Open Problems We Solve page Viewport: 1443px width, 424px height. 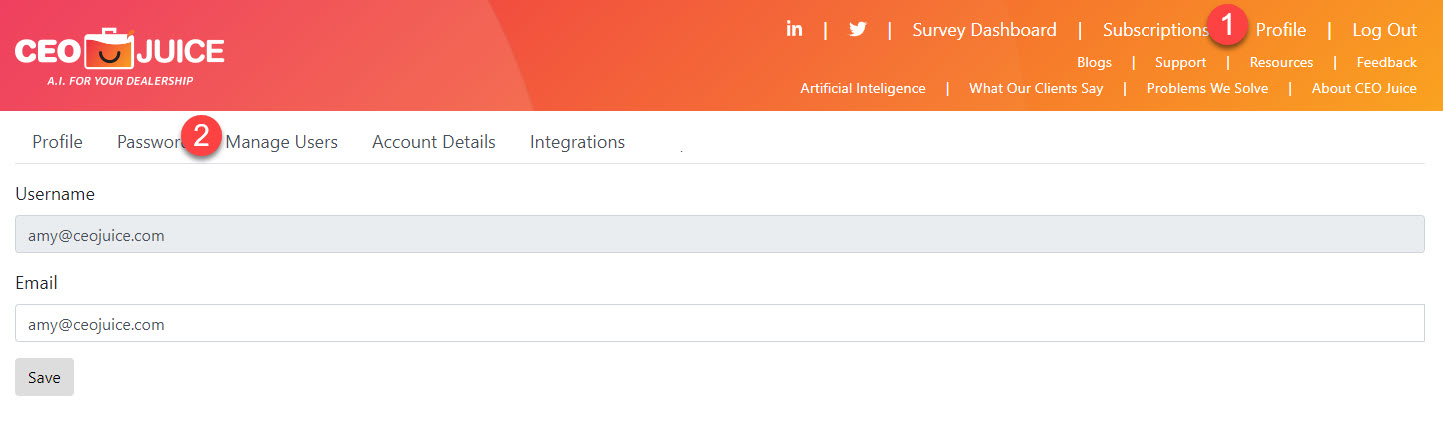coord(1207,88)
